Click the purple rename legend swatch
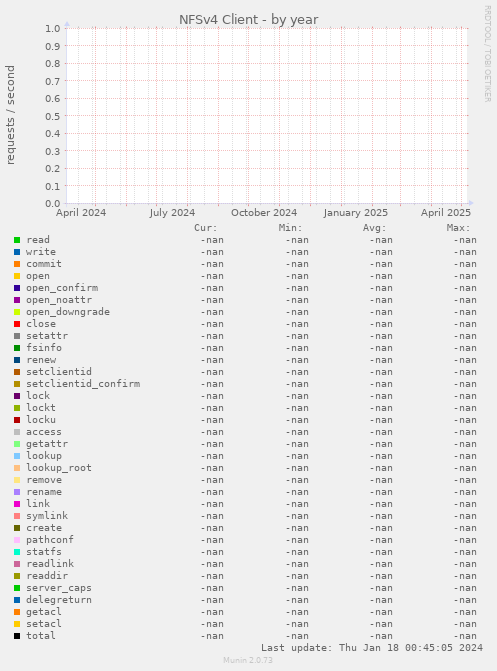This screenshot has width=497, height=671. pyautogui.click(x=17, y=492)
